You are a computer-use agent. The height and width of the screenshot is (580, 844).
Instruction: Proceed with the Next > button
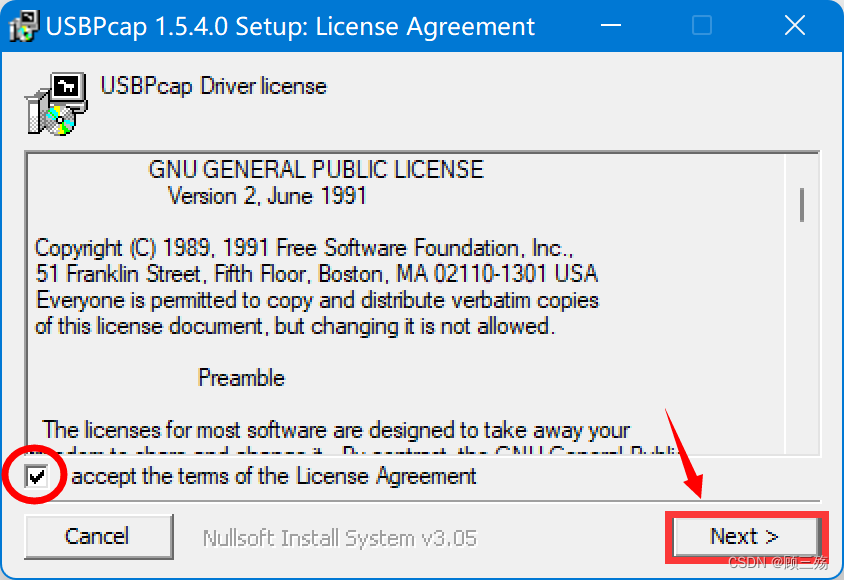coord(746,536)
